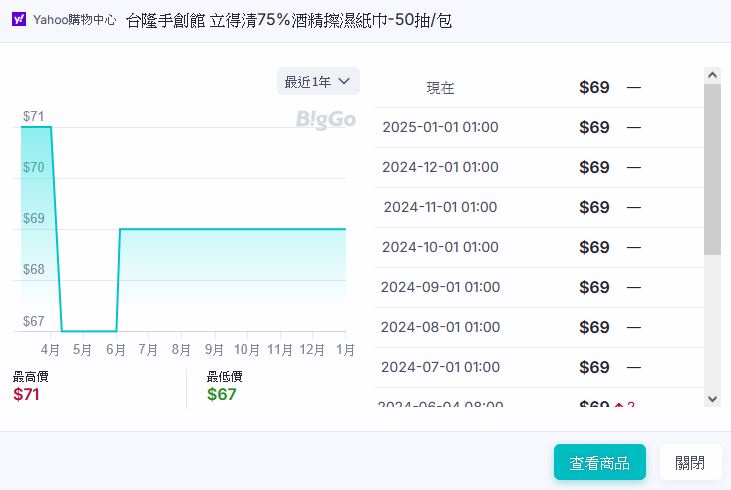
Task: Click the price history scrollbar thumb
Action: [712, 168]
